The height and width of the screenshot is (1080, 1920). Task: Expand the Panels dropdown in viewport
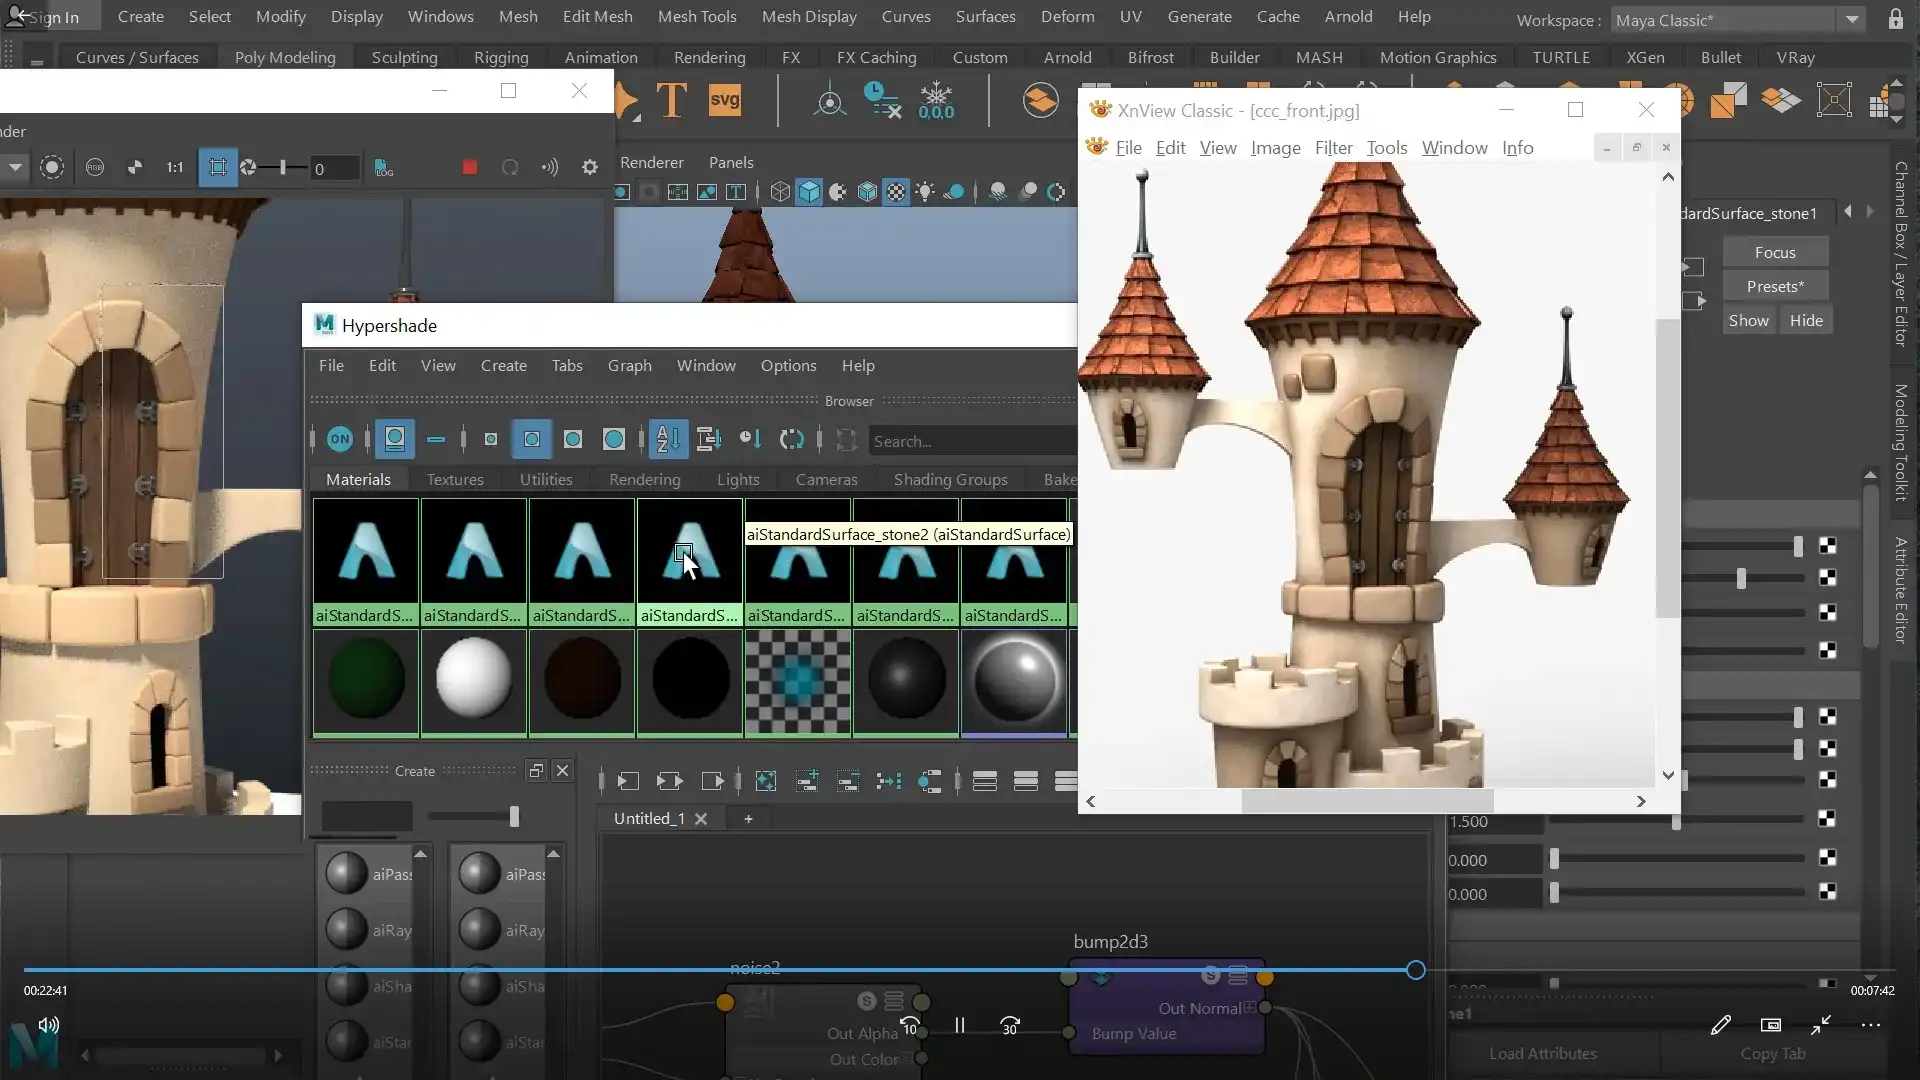click(x=731, y=162)
